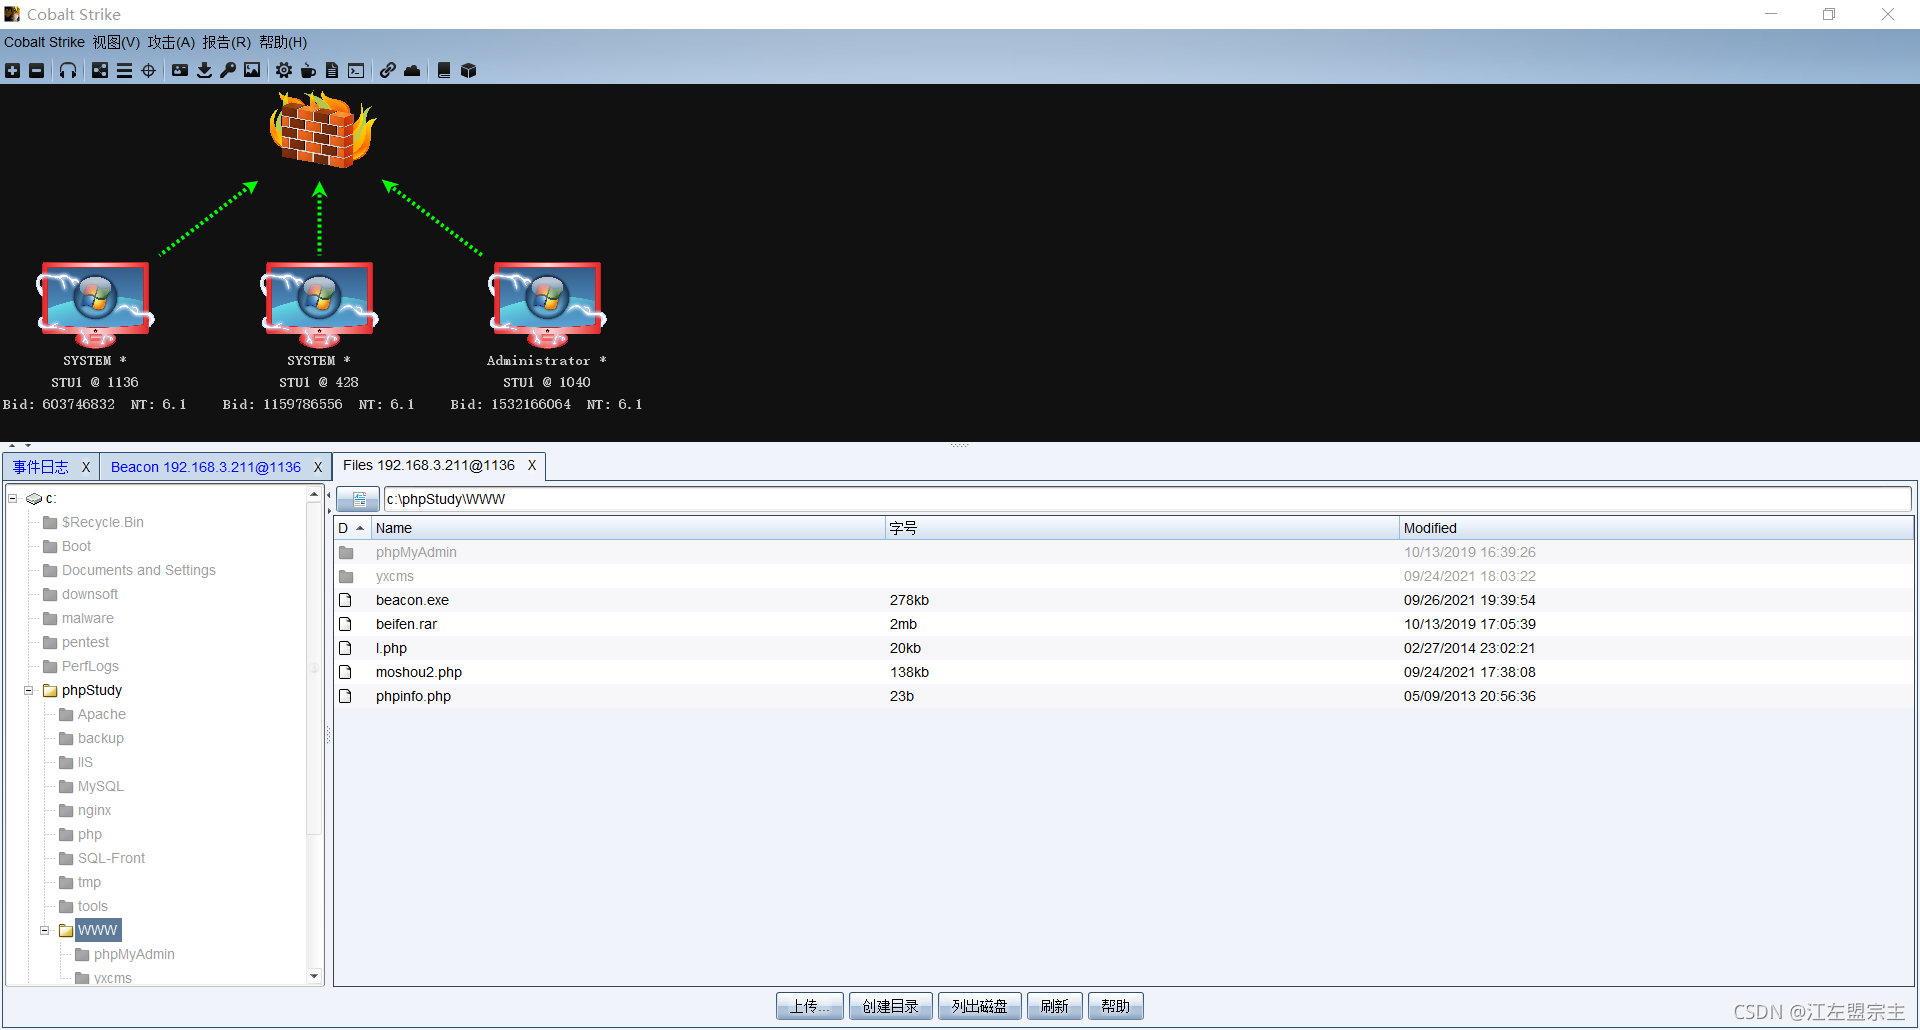Collapse the c: drive tree node
Viewport: 1920px width, 1030px height.
click(x=13, y=498)
